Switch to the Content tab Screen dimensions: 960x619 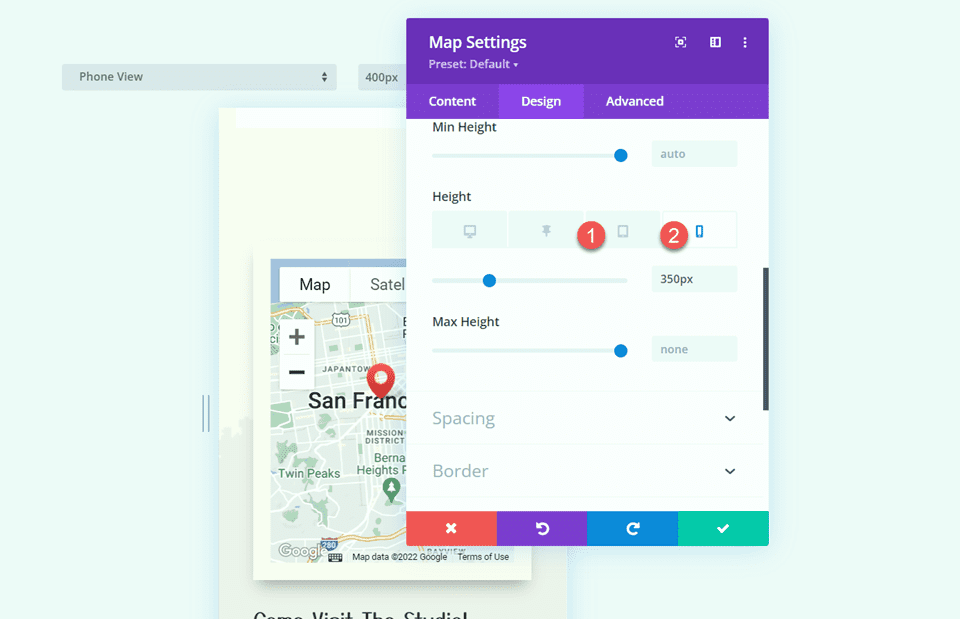[452, 101]
